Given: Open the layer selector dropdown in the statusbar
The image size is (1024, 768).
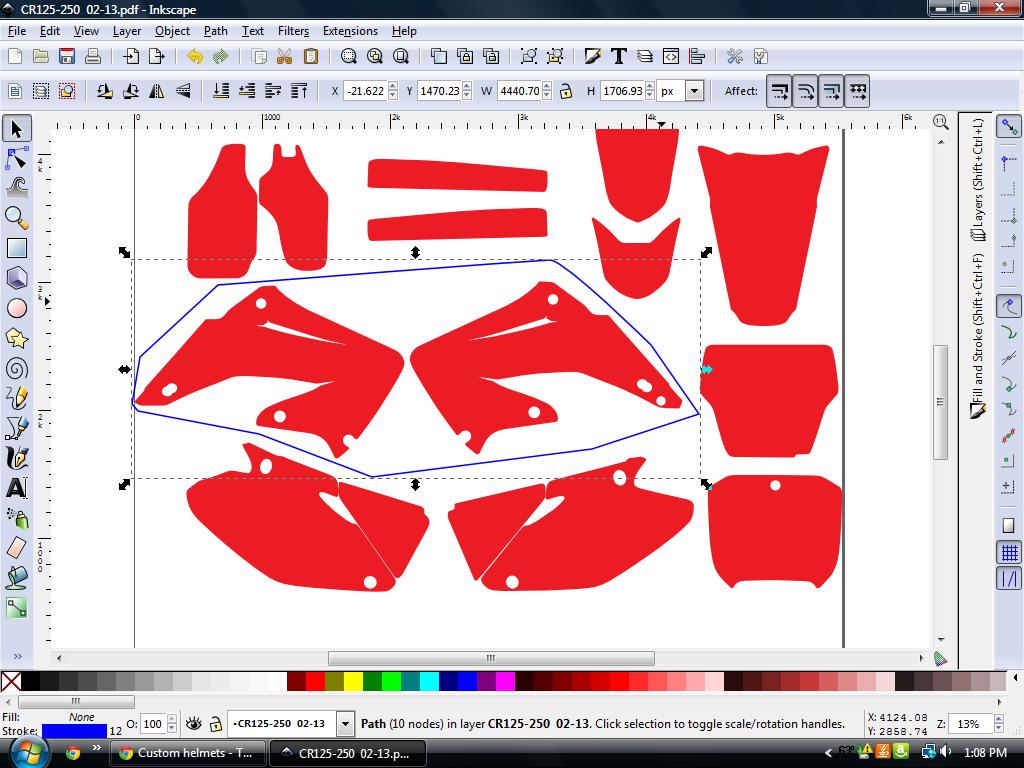Looking at the screenshot, I should point(345,722).
